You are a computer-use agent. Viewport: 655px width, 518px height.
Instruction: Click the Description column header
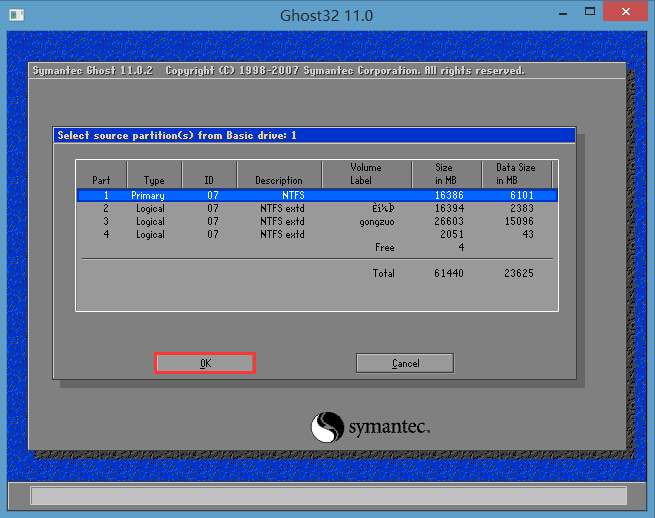click(x=279, y=175)
